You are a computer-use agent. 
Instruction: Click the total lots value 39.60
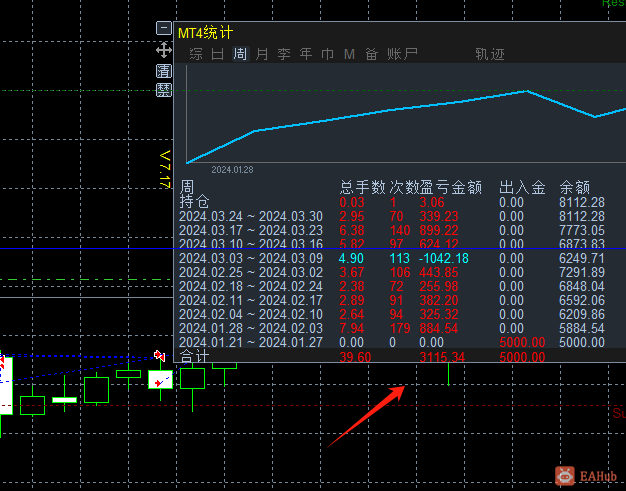pos(355,357)
